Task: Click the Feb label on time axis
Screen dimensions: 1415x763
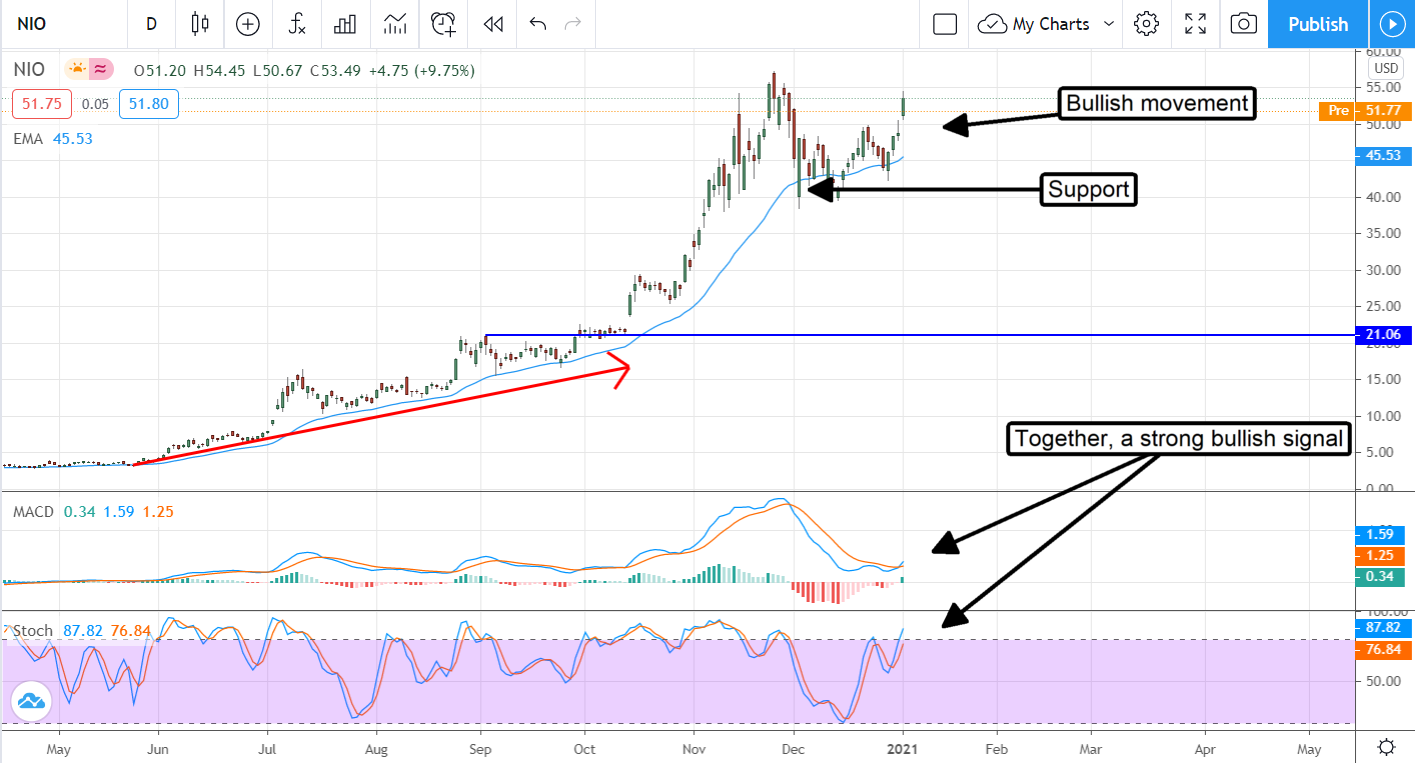Action: (995, 748)
